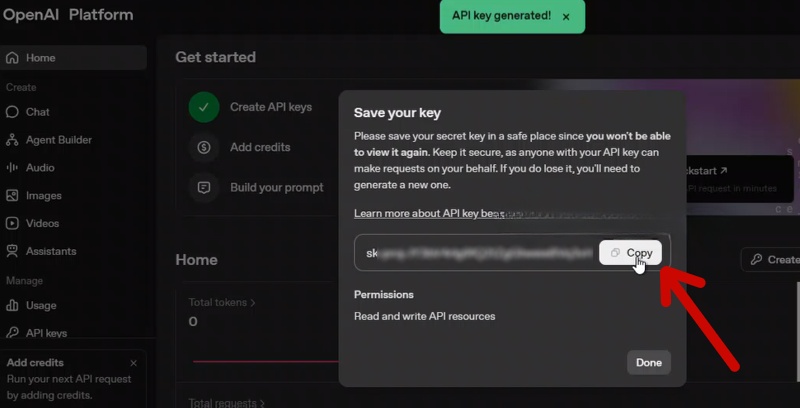Click Done in Save your key dialog
The width and height of the screenshot is (800, 408).
pyautogui.click(x=648, y=363)
